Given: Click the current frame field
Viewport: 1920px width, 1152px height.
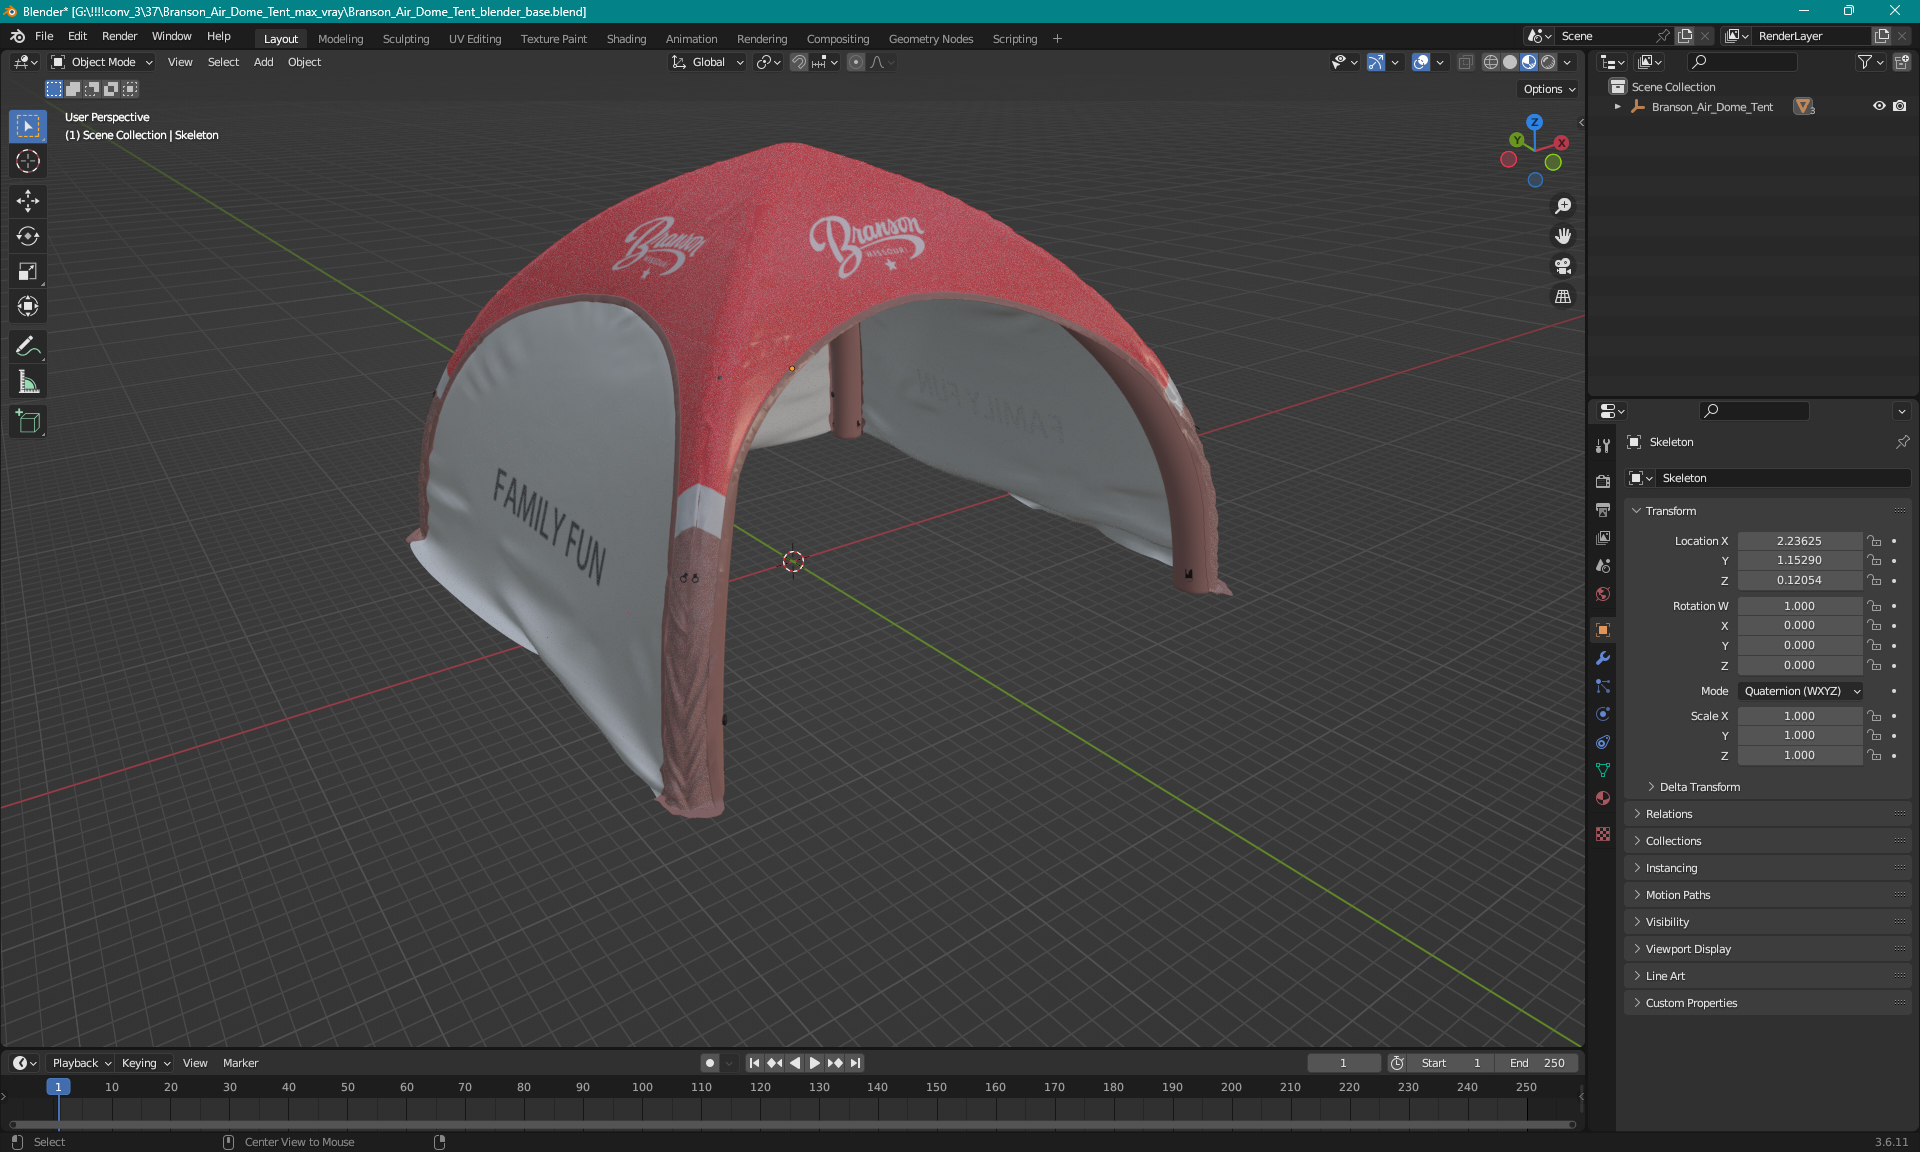Looking at the screenshot, I should click(x=1343, y=1063).
